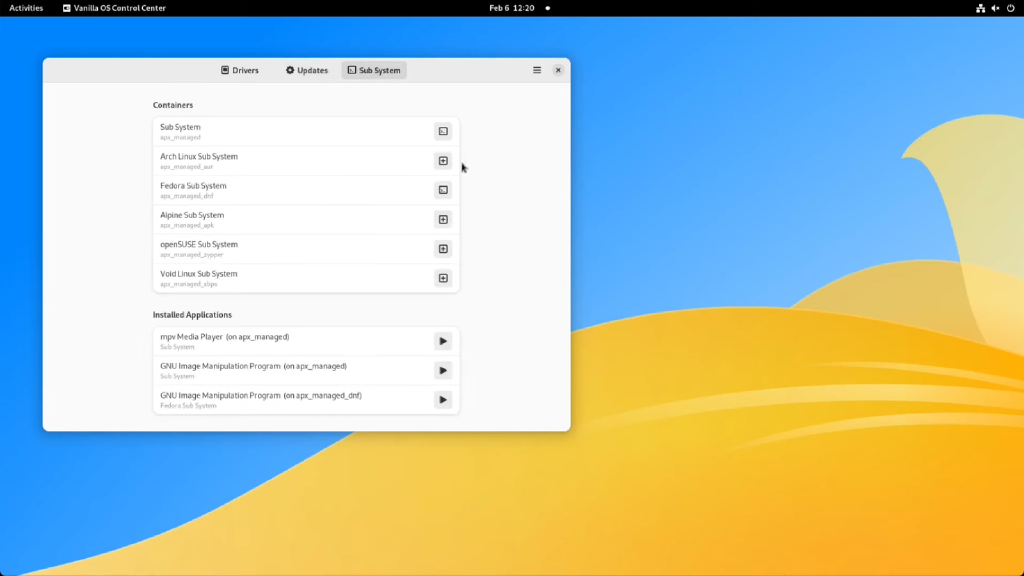This screenshot has width=1024, height=576.
Task: Launch GNU Image Manipulation Program on apx_managed
Action: point(443,370)
